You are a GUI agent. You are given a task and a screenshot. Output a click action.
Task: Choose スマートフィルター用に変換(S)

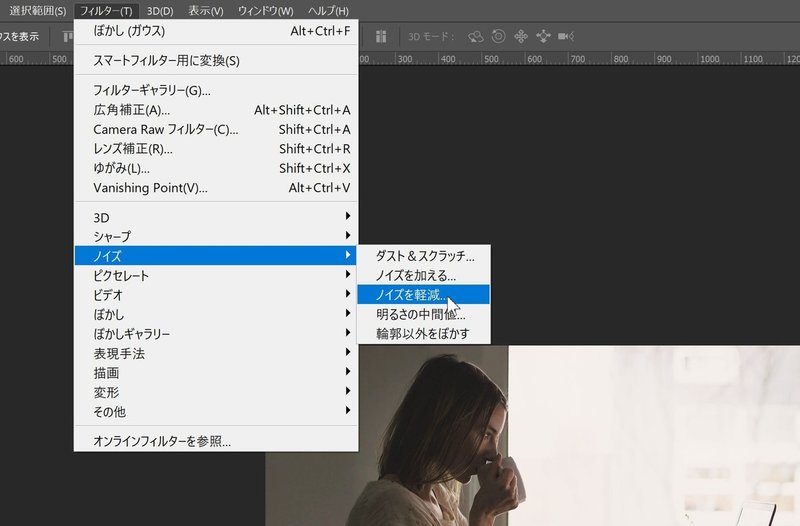pos(216,61)
